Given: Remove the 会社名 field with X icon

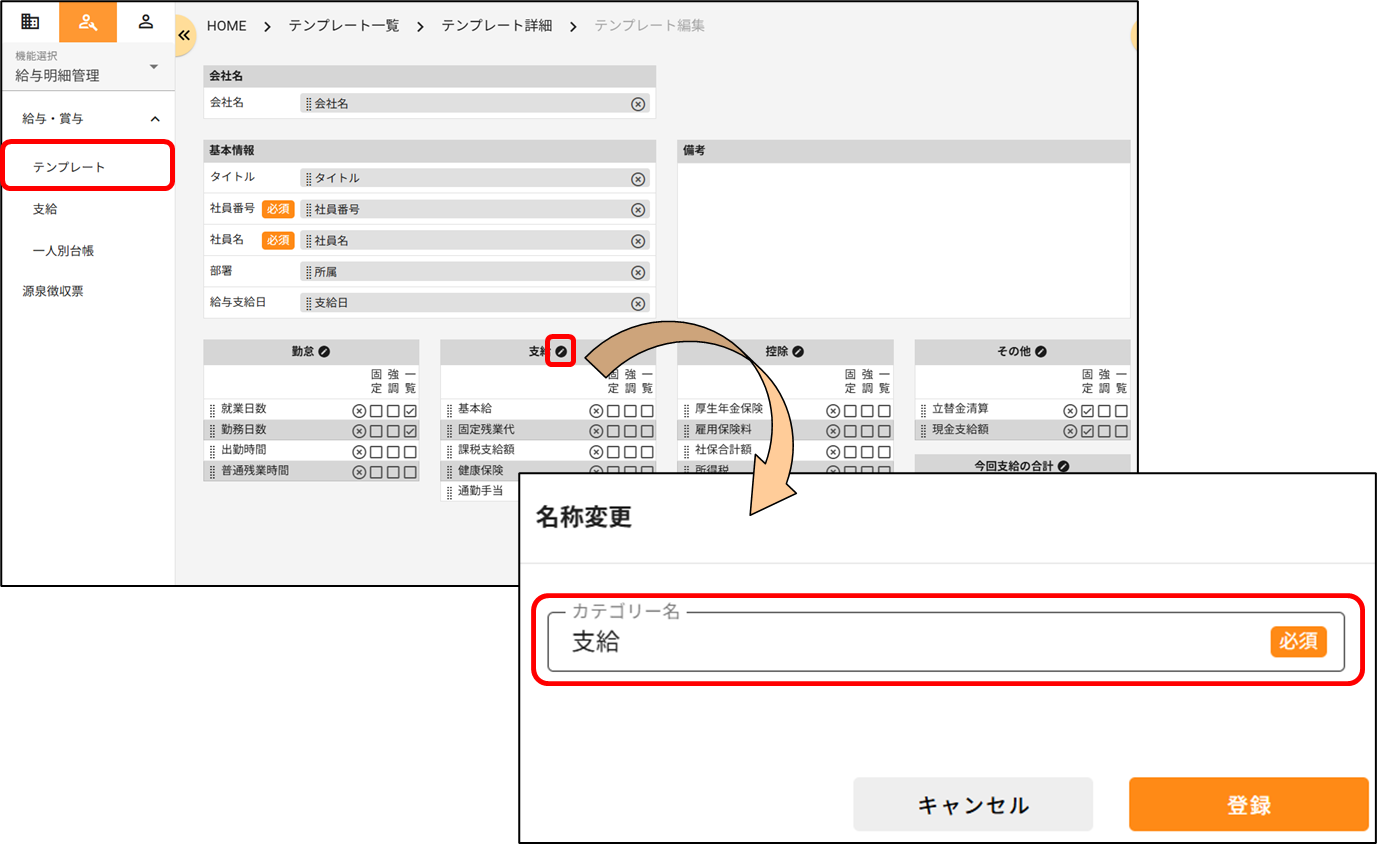Looking at the screenshot, I should [638, 104].
